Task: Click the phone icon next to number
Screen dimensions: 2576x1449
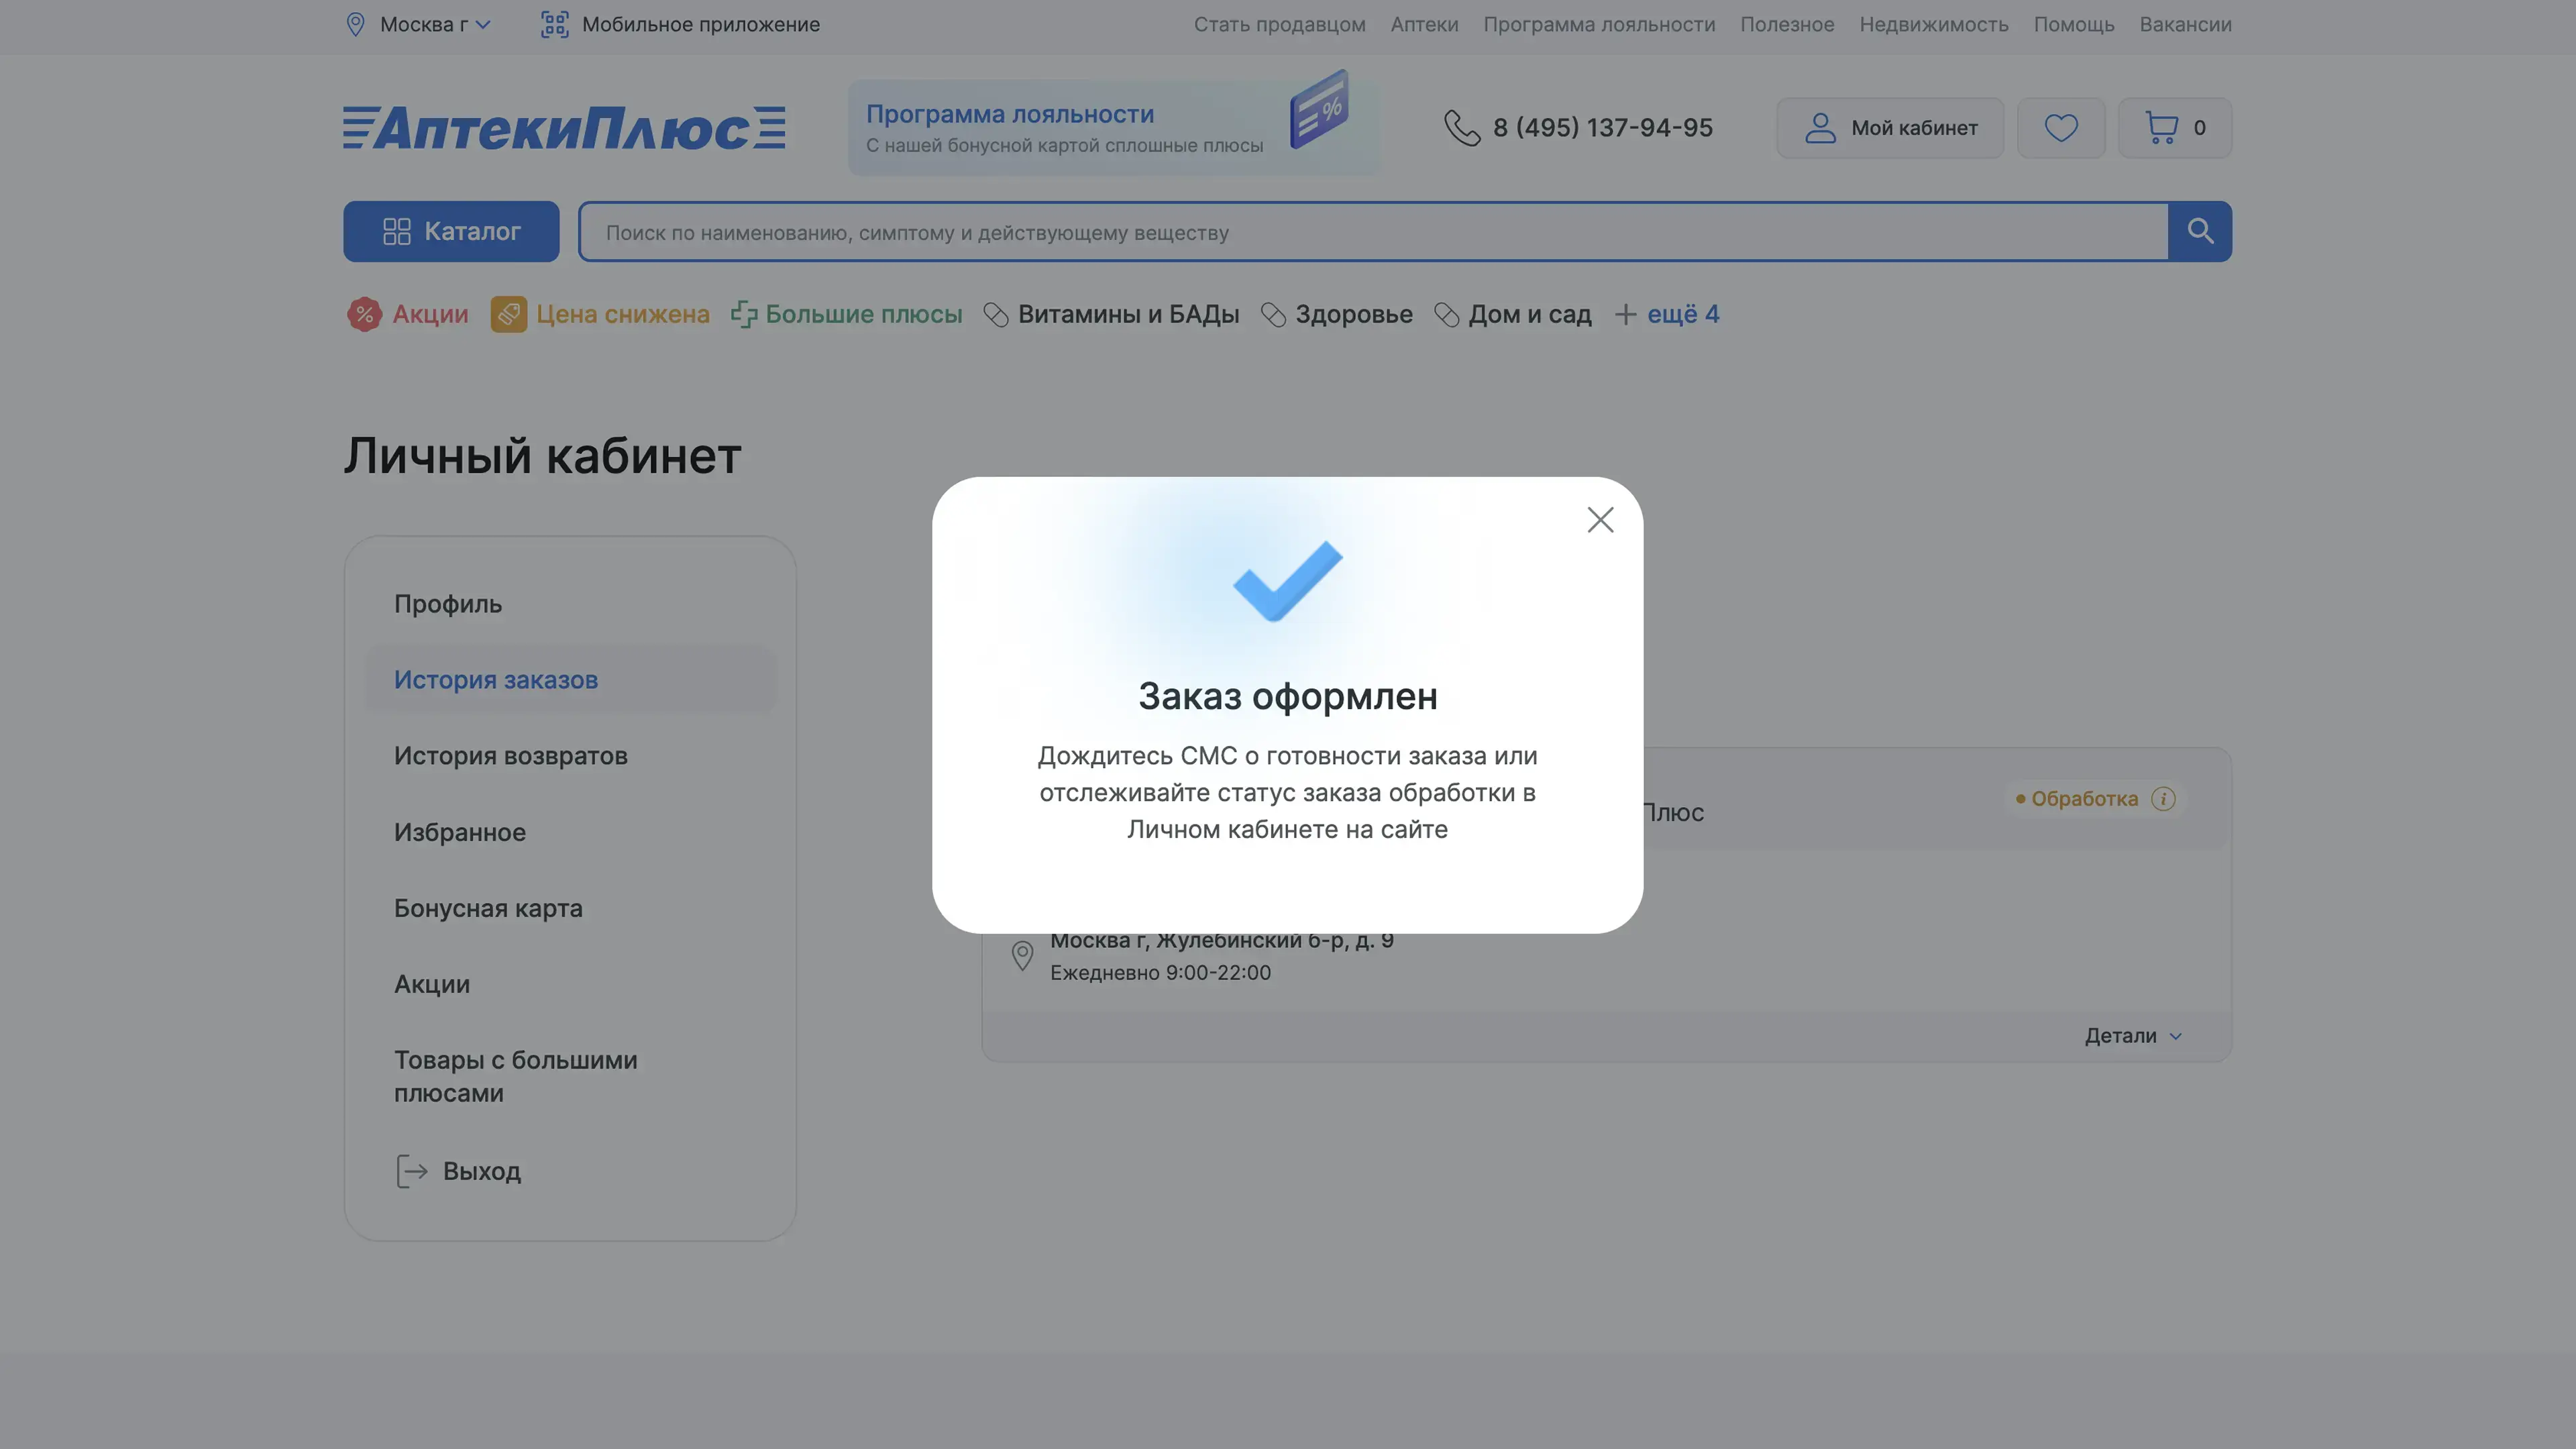Action: pos(1461,128)
